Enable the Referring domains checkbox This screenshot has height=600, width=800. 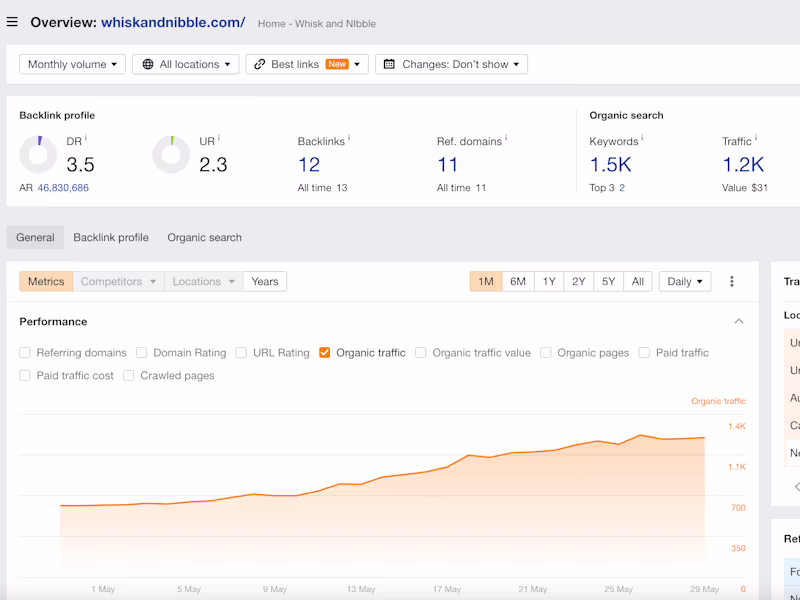click(25, 352)
